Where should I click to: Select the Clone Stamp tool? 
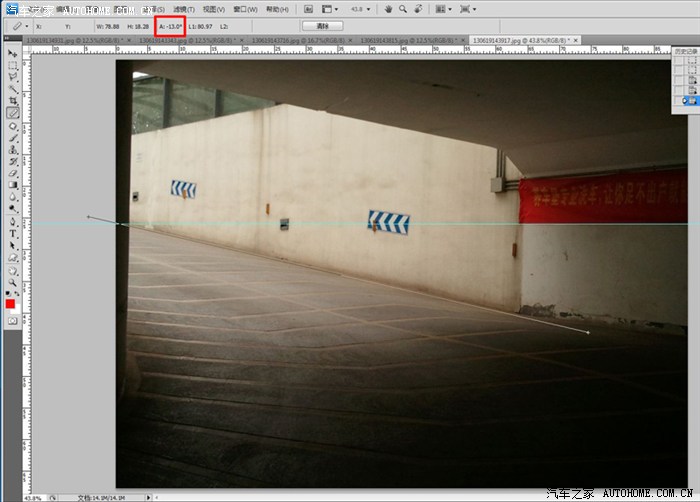tap(12, 150)
